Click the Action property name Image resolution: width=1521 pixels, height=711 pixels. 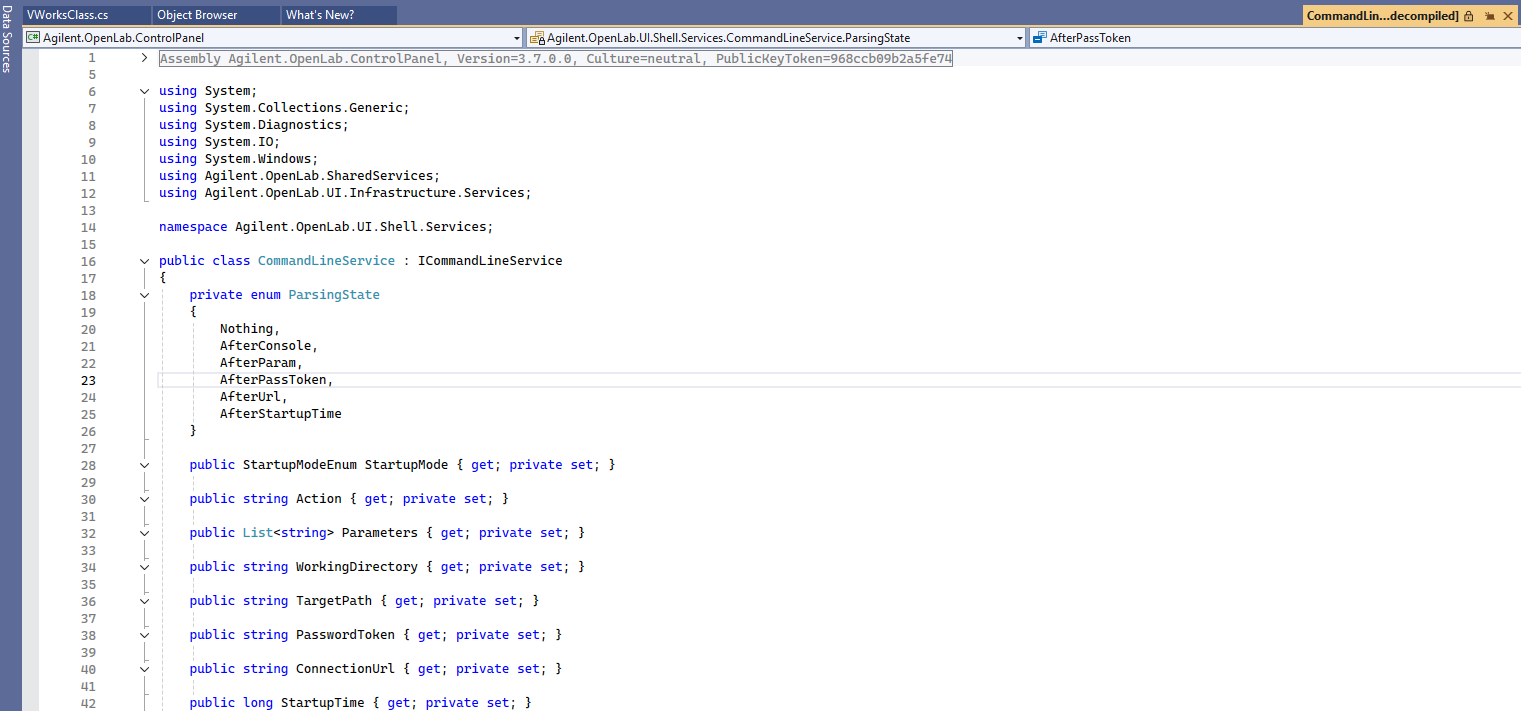[319, 499]
